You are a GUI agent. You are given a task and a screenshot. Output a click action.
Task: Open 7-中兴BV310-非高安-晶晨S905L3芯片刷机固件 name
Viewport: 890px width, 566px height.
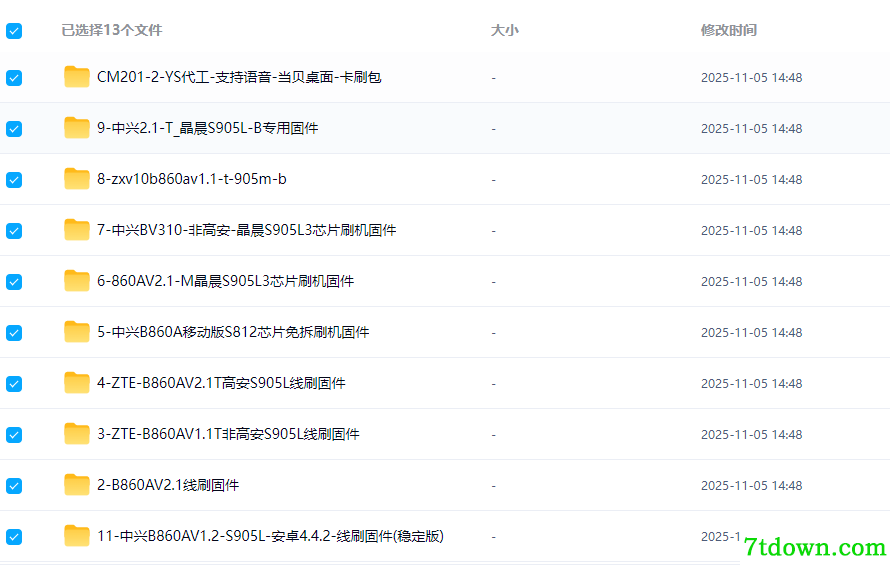point(246,230)
